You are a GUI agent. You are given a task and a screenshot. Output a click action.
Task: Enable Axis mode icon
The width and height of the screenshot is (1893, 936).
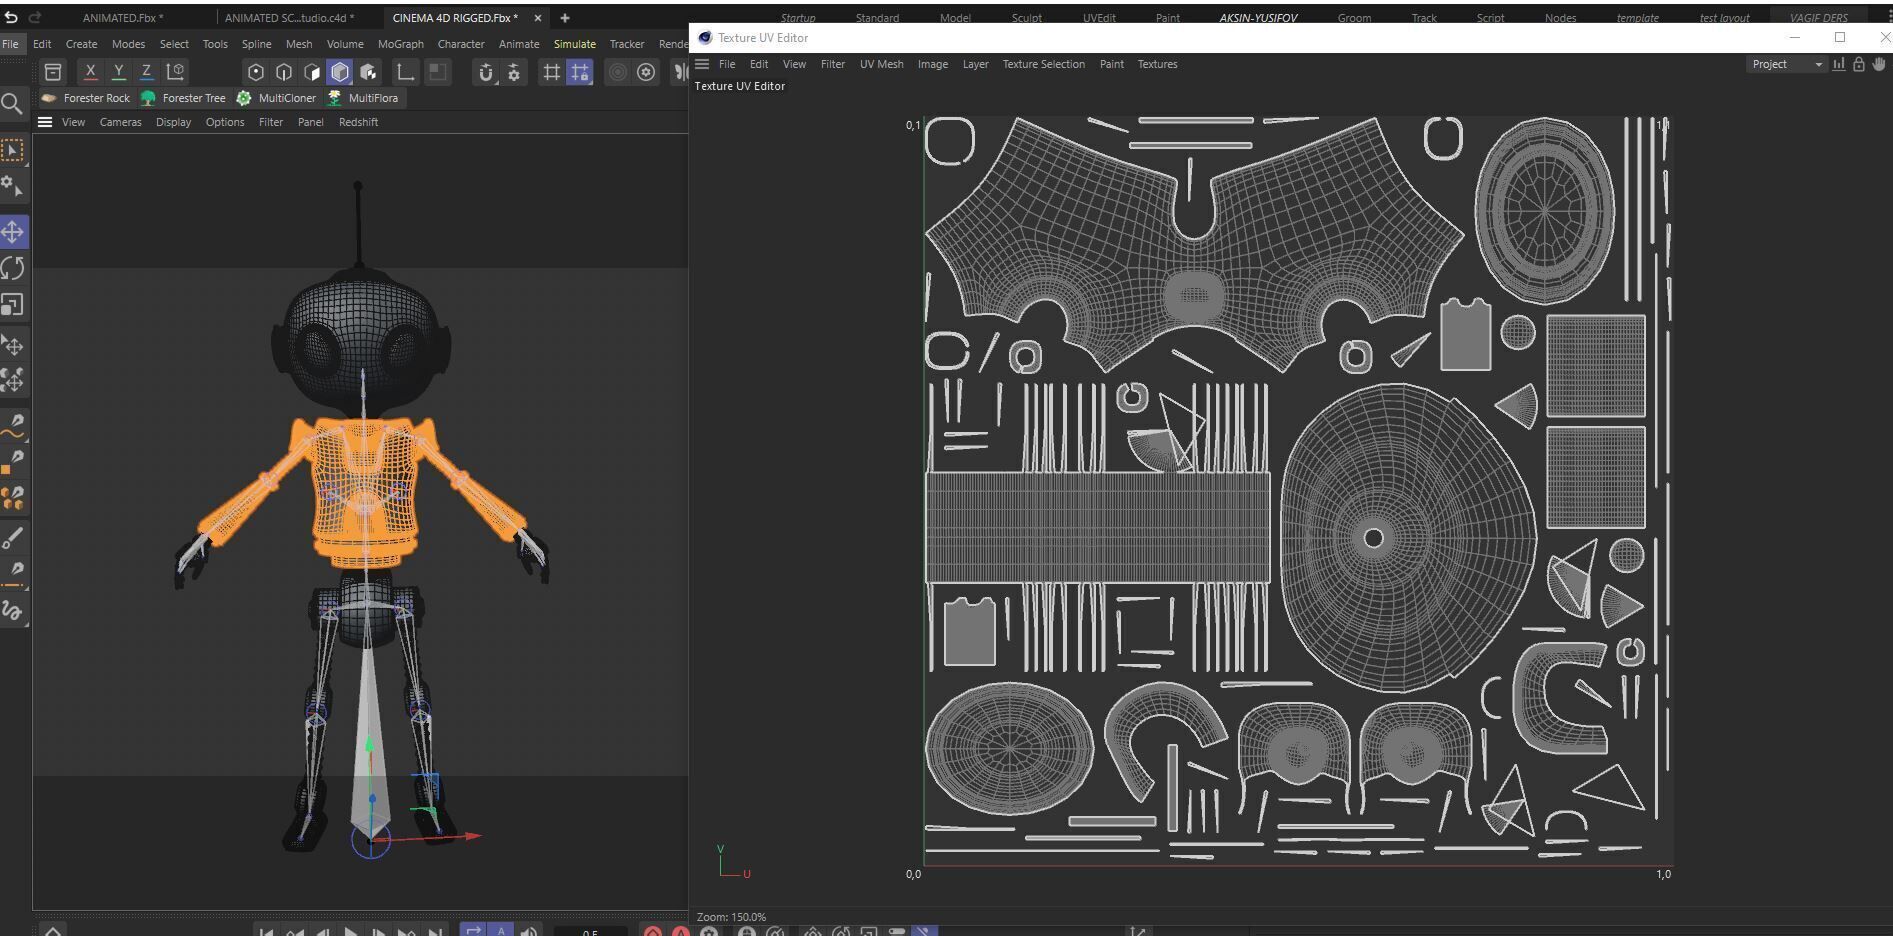(x=405, y=72)
